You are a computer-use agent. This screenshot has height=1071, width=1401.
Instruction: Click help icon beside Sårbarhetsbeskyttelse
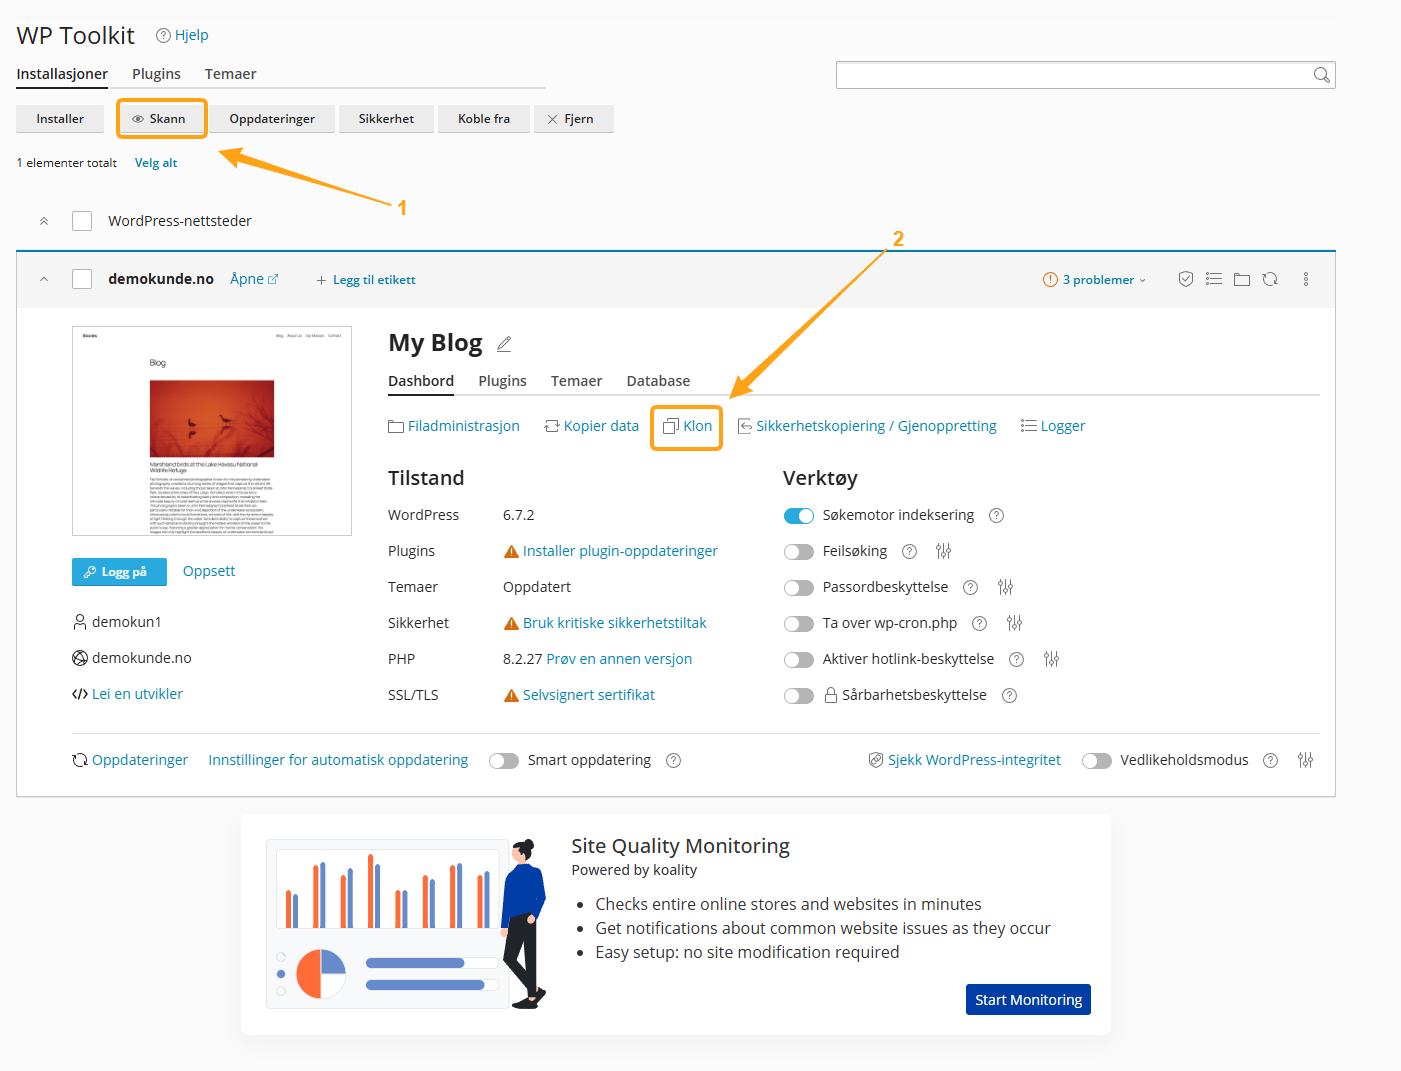[x=1009, y=695]
